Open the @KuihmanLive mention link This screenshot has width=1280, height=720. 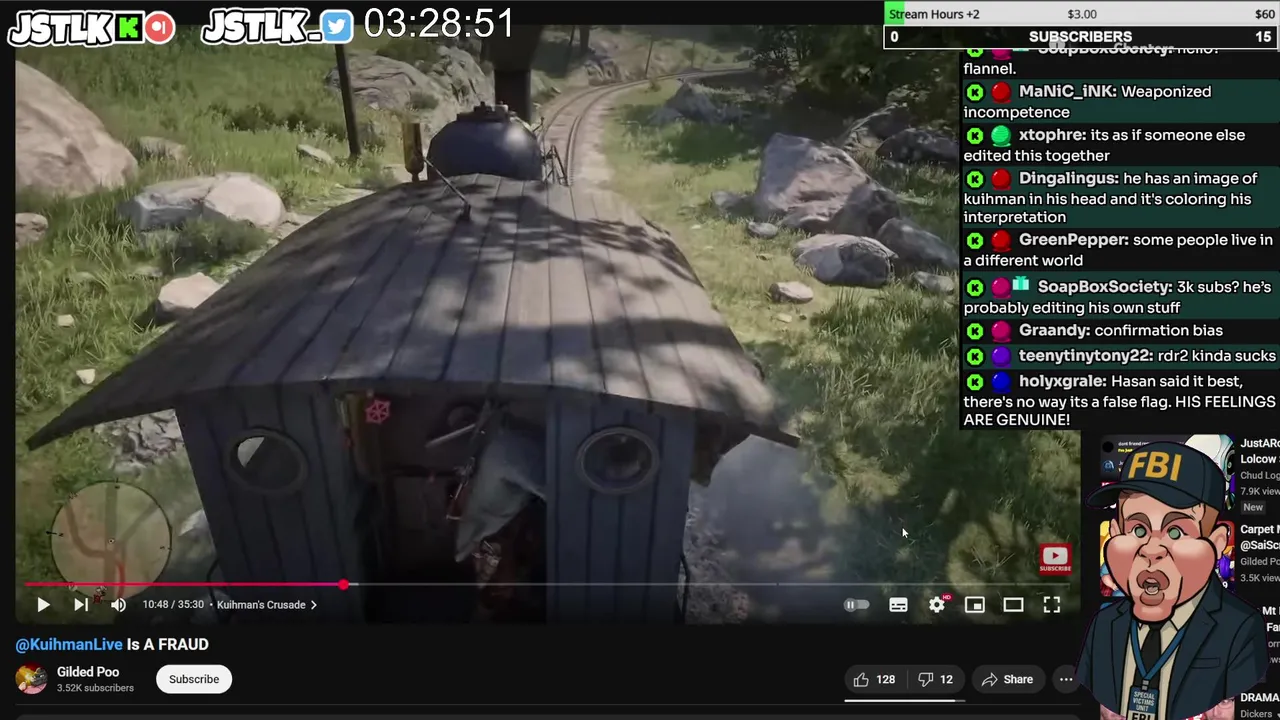click(x=69, y=644)
